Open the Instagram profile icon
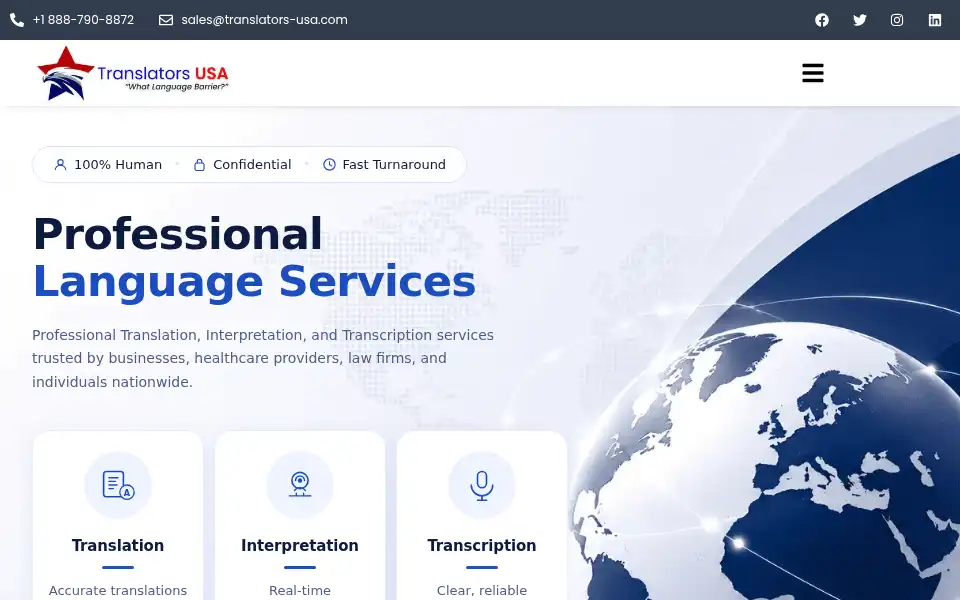This screenshot has height=600, width=960. 897,20
